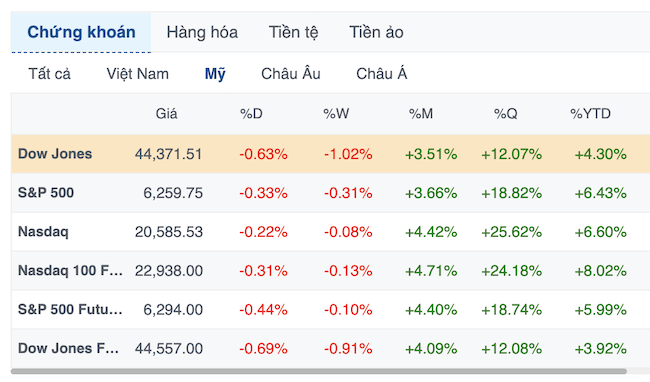Click the Chứng khoán tab

pyautogui.click(x=81, y=32)
